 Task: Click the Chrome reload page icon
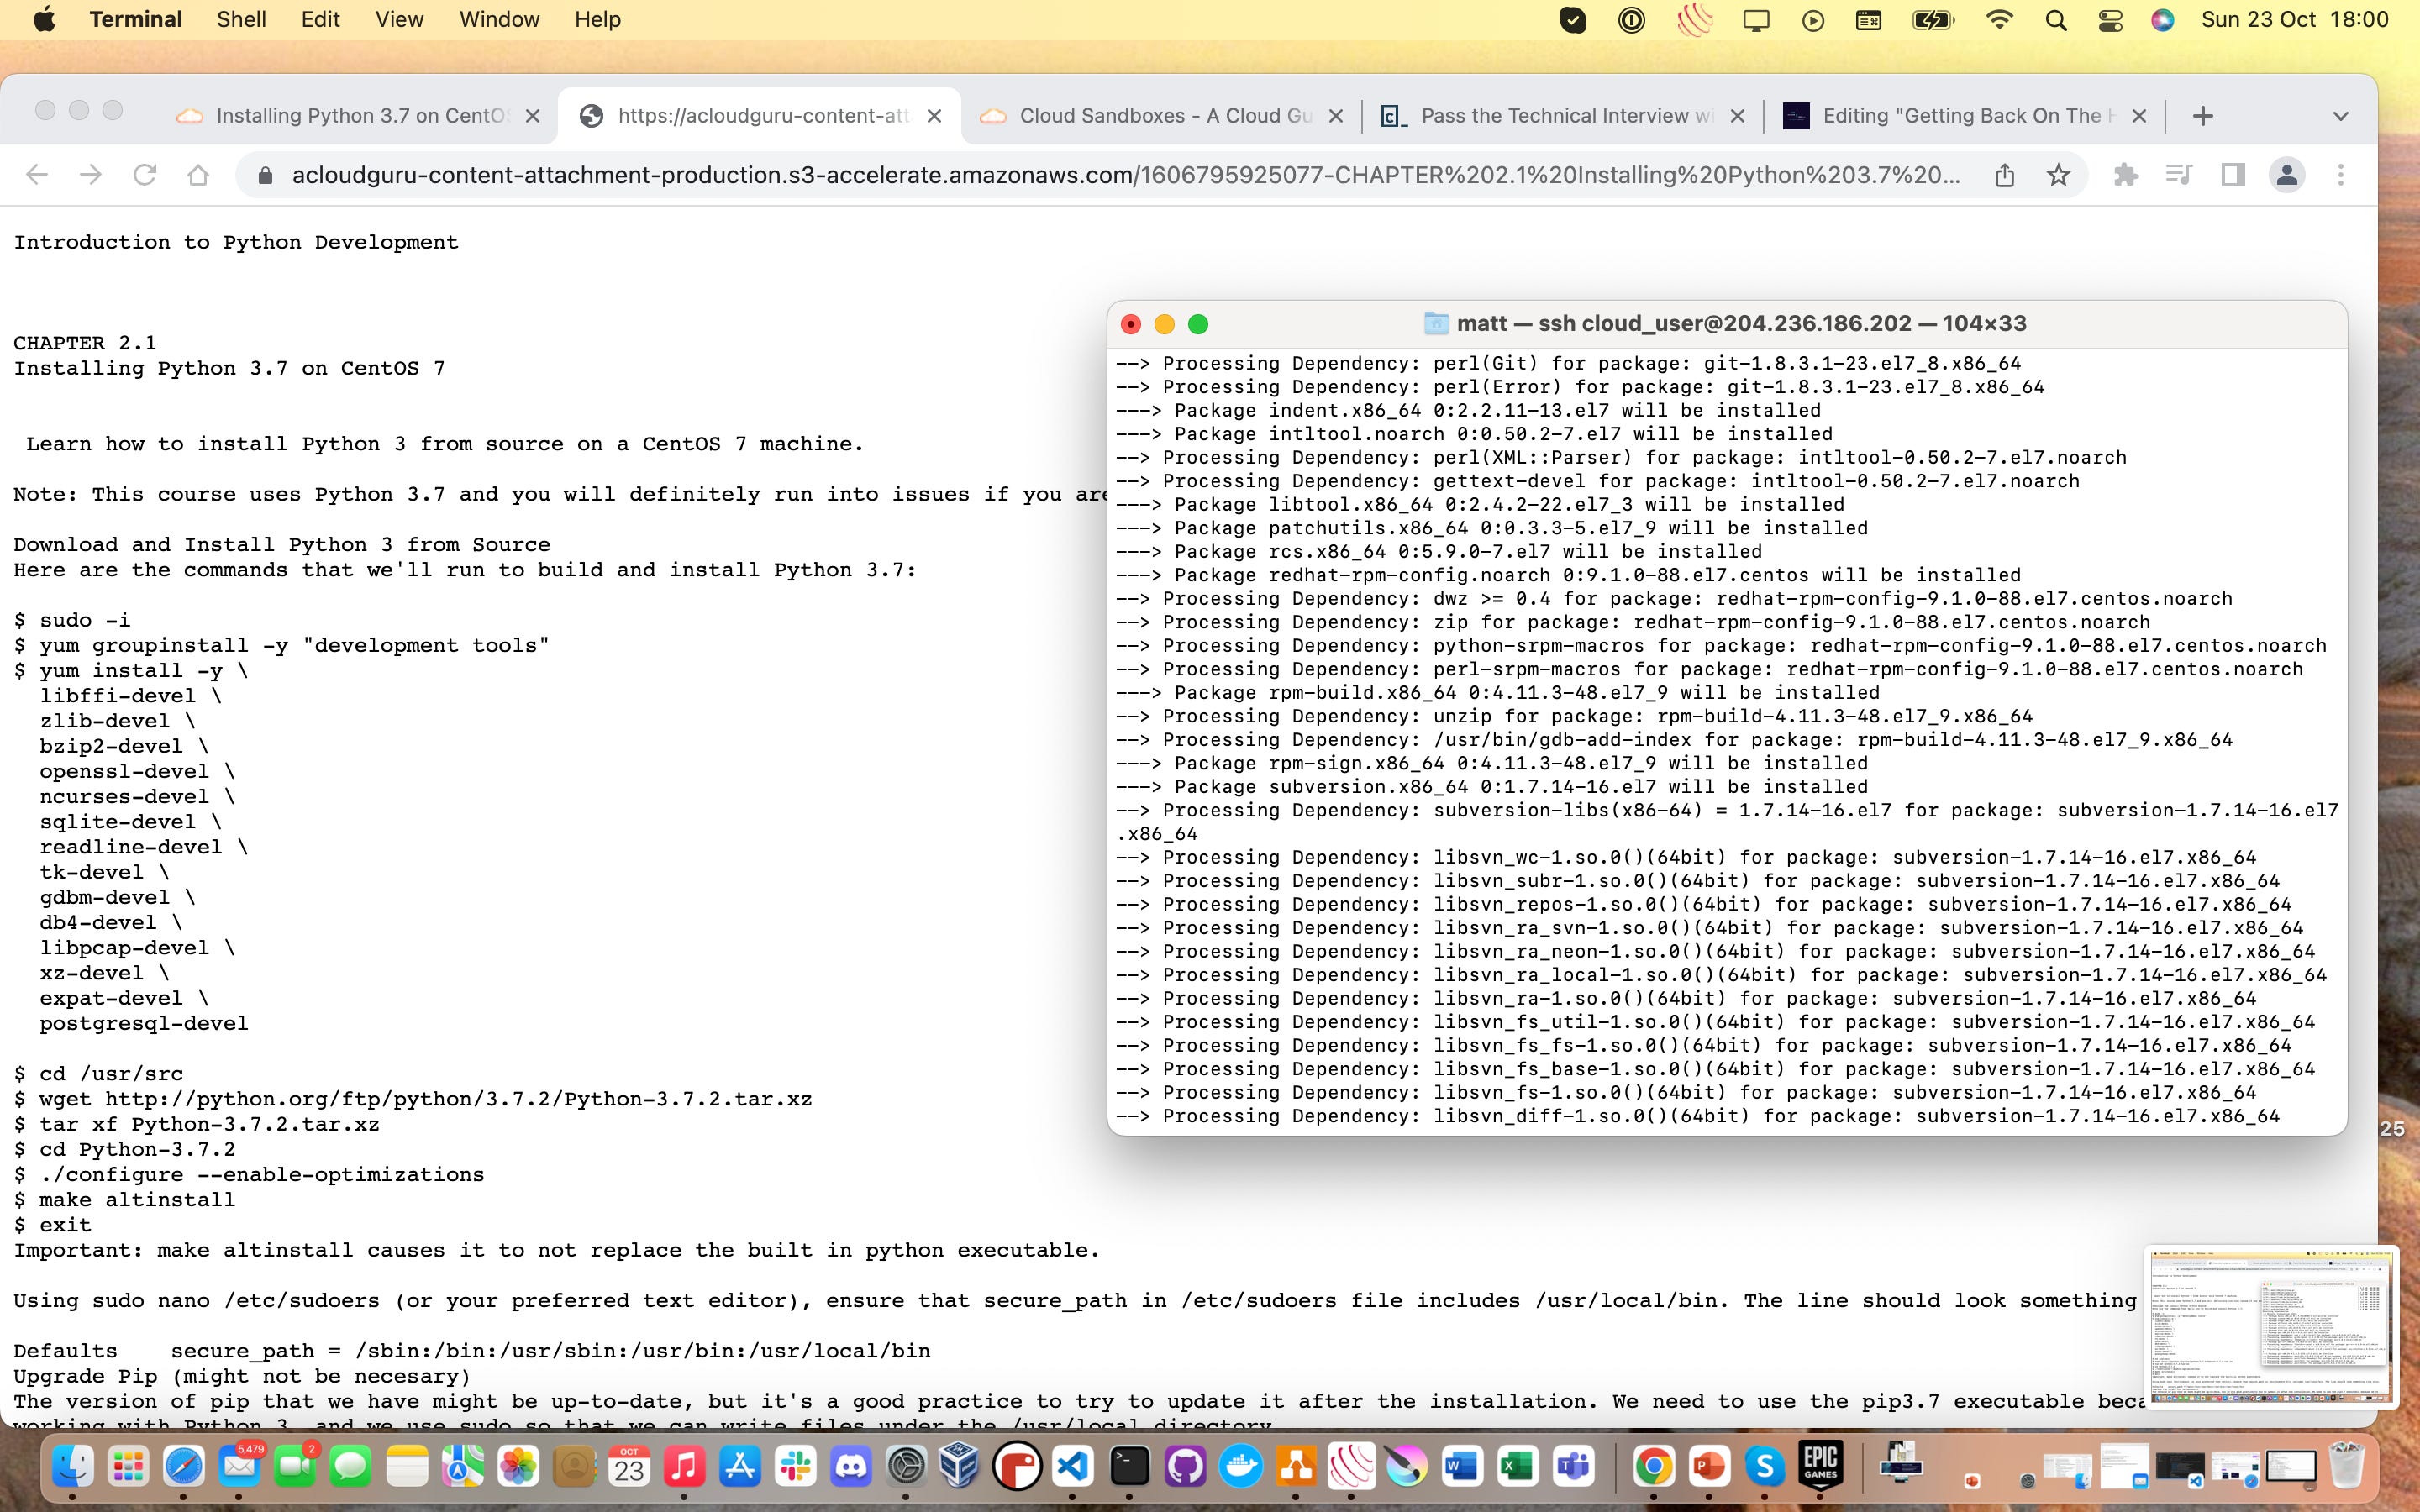144,175
